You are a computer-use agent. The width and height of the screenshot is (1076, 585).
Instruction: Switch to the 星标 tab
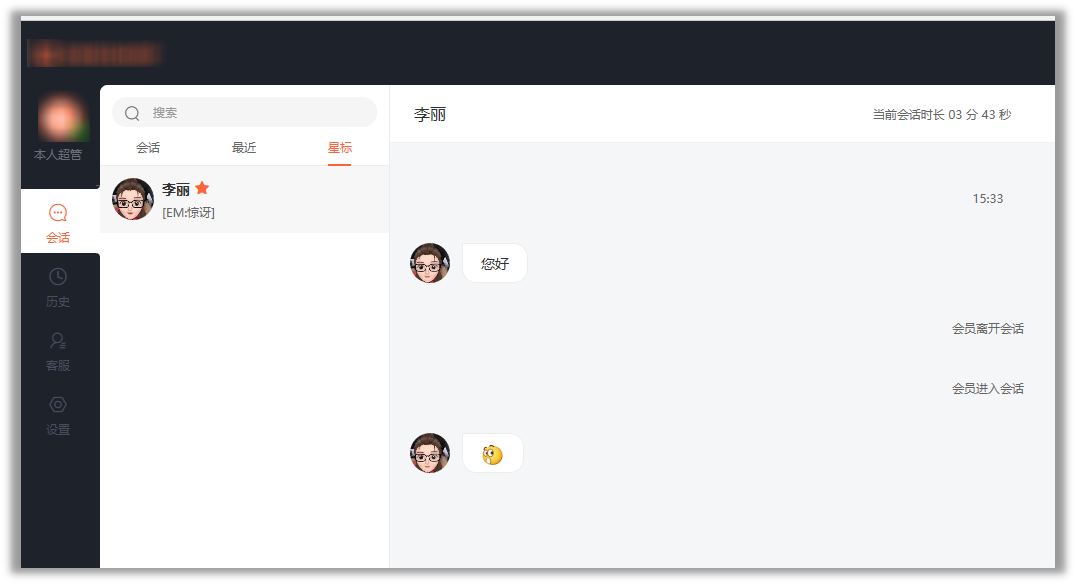pyautogui.click(x=340, y=148)
